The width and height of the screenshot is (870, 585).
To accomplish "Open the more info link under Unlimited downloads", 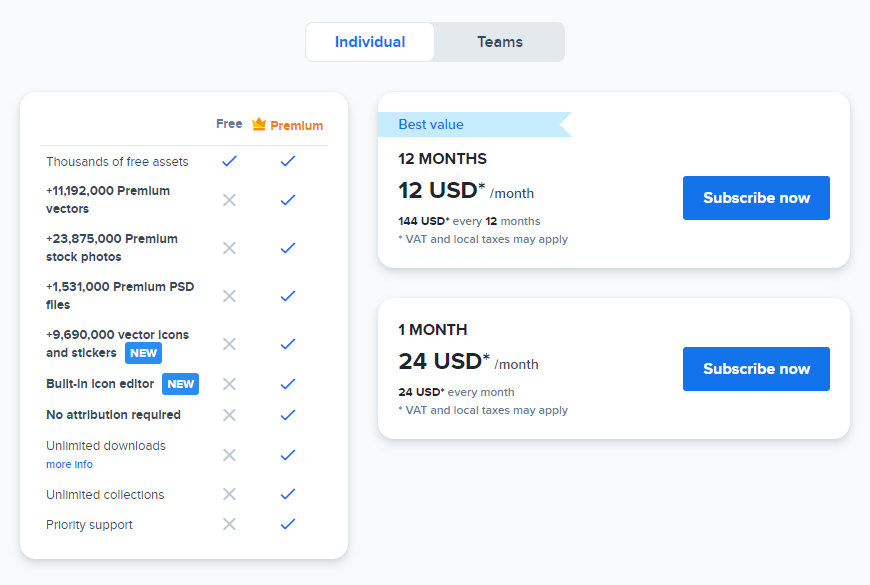I will (x=69, y=464).
